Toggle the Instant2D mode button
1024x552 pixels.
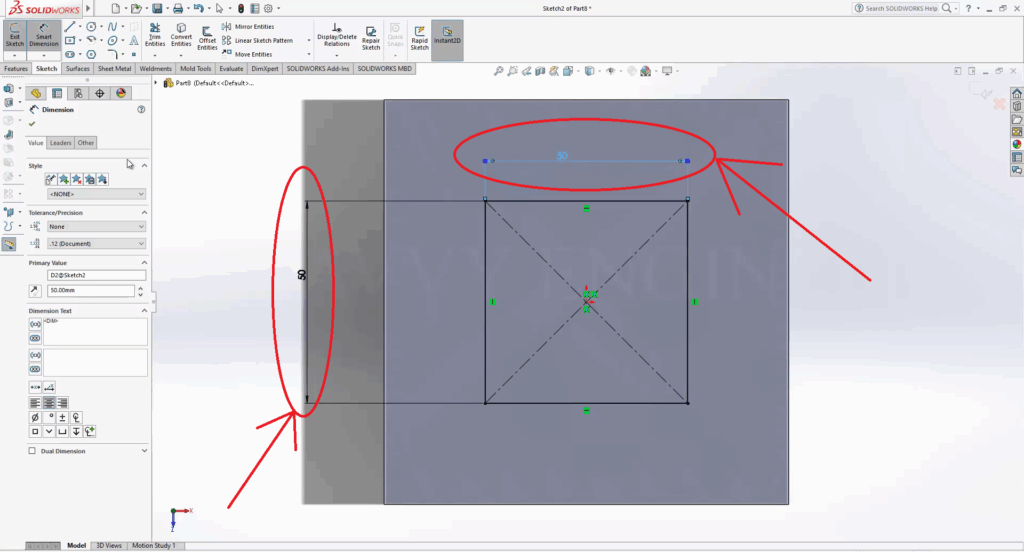[447, 38]
